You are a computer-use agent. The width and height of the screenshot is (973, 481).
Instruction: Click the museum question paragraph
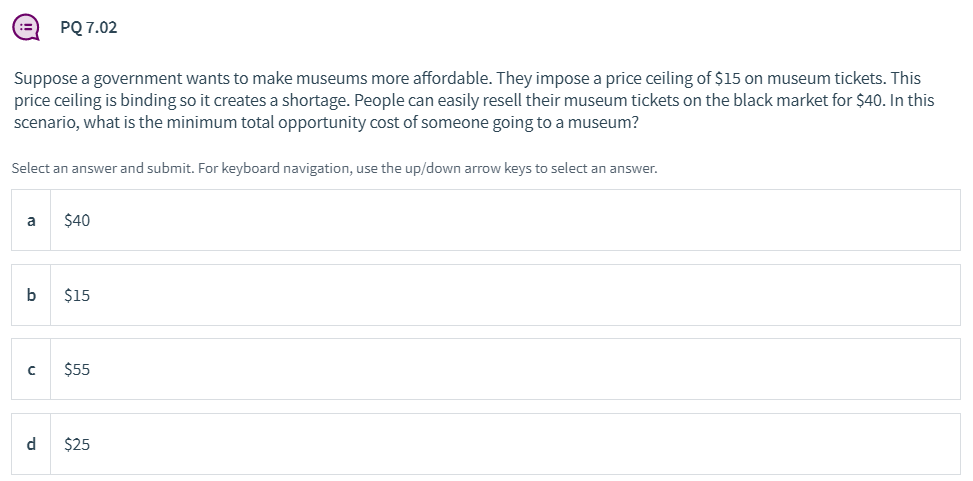[474, 101]
